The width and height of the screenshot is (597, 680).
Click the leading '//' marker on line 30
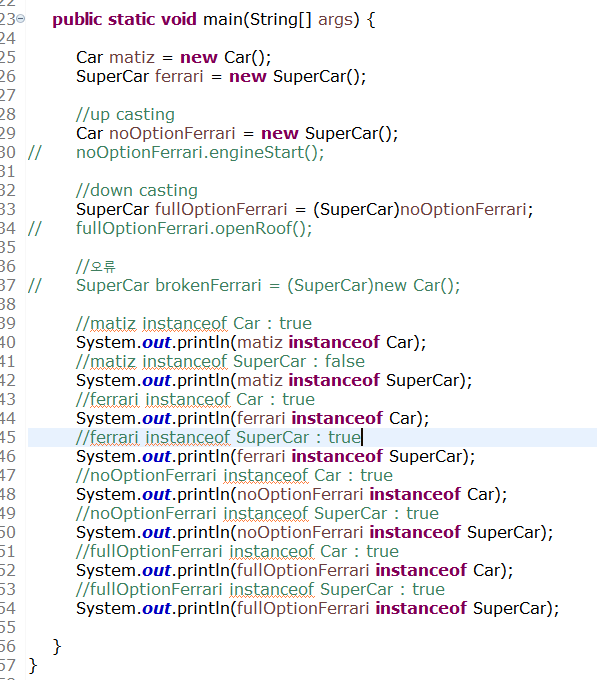(35, 153)
